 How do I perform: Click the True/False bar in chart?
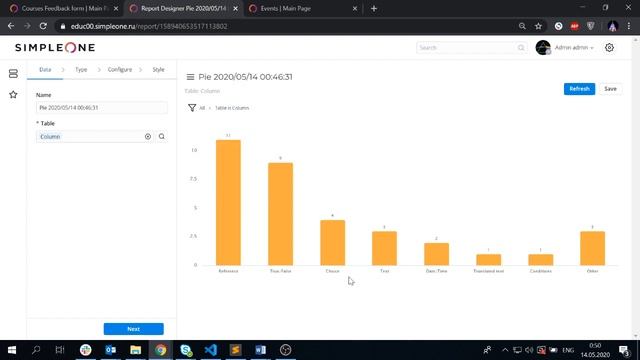pyautogui.click(x=280, y=214)
